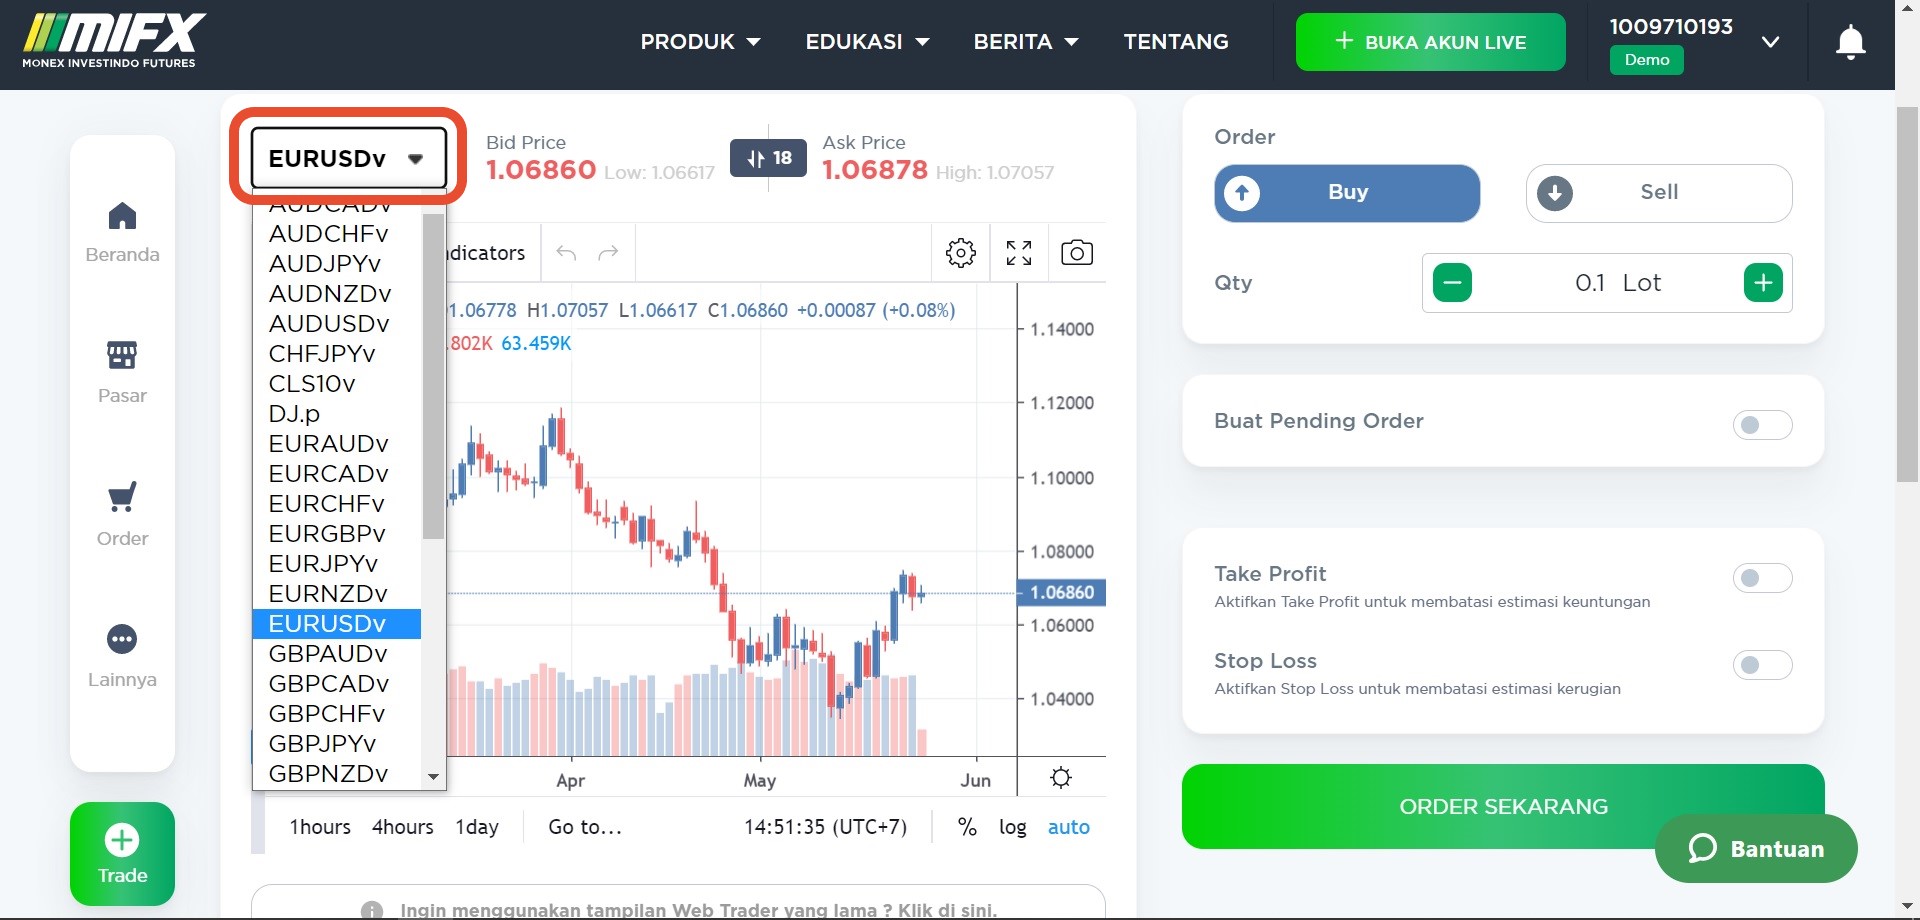This screenshot has height=920, width=1920.
Task: Take a chart snapshot with camera icon
Action: point(1076,253)
